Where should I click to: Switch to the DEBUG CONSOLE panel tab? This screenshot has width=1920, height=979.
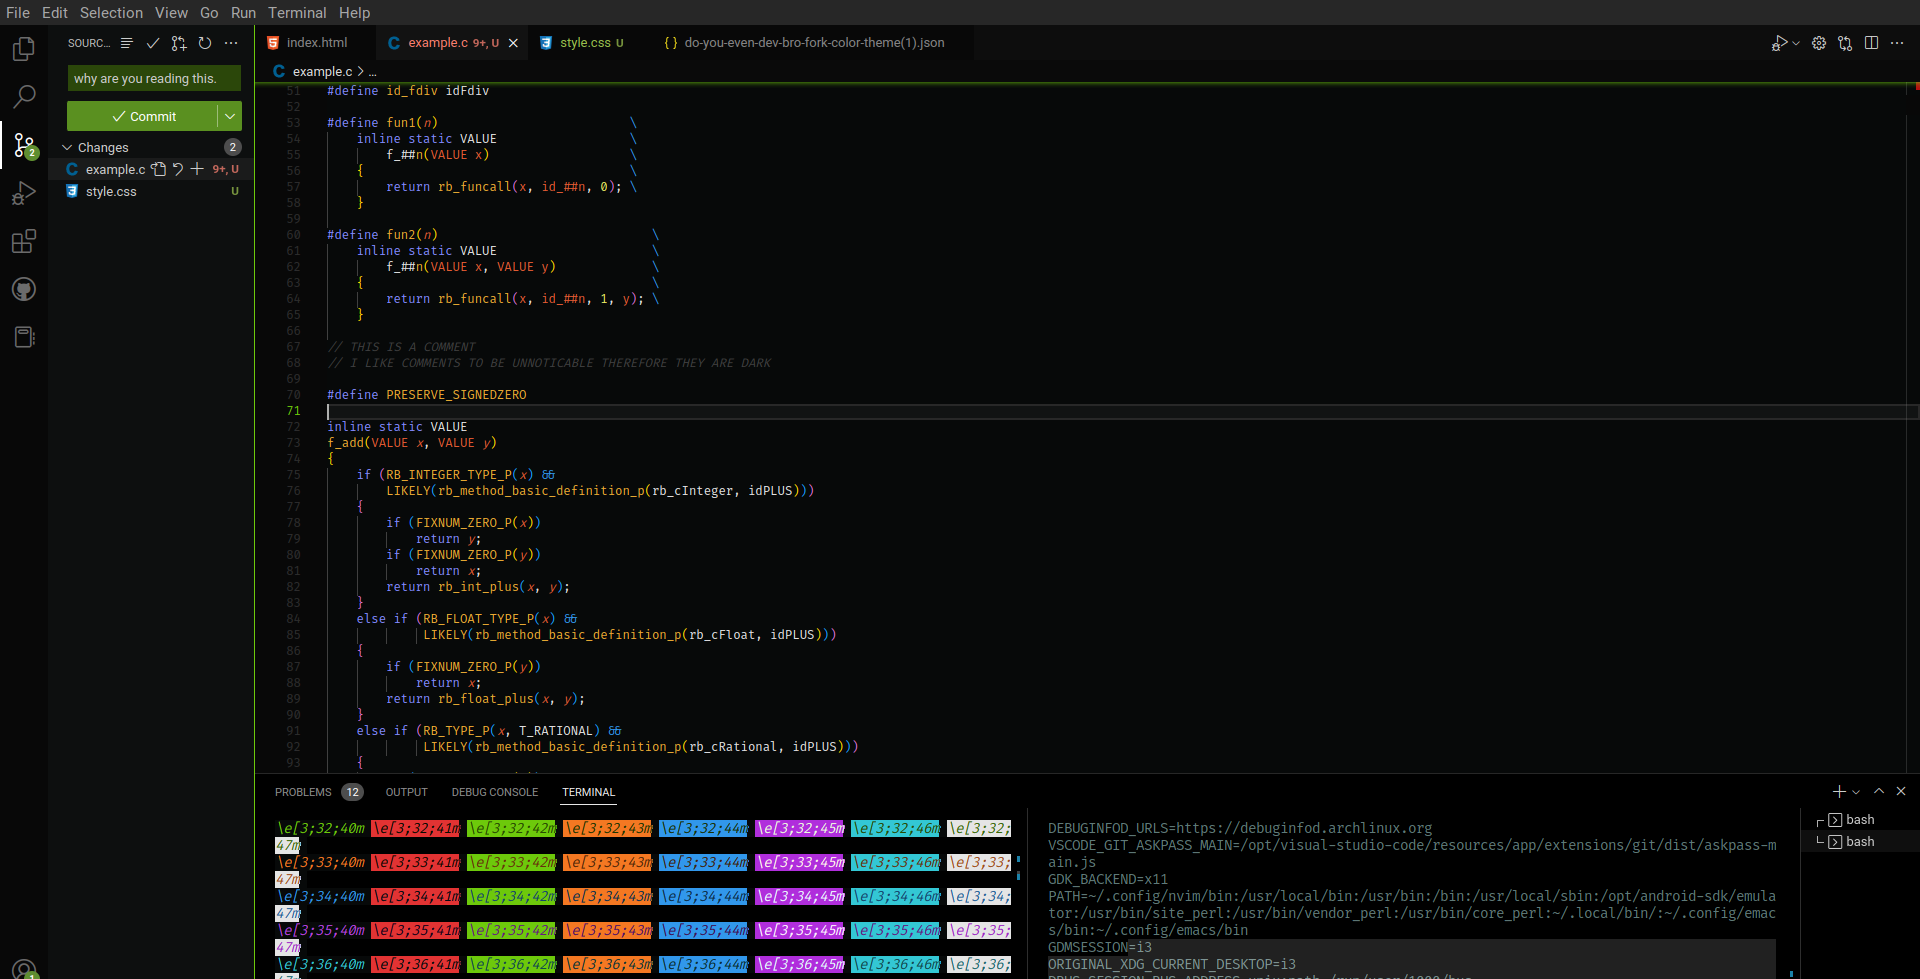point(494,792)
